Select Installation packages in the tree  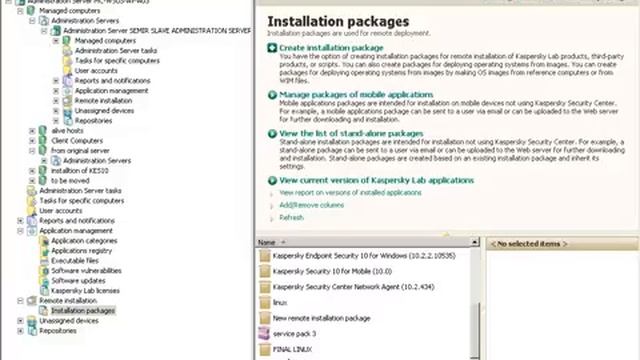pyautogui.click(x=83, y=311)
